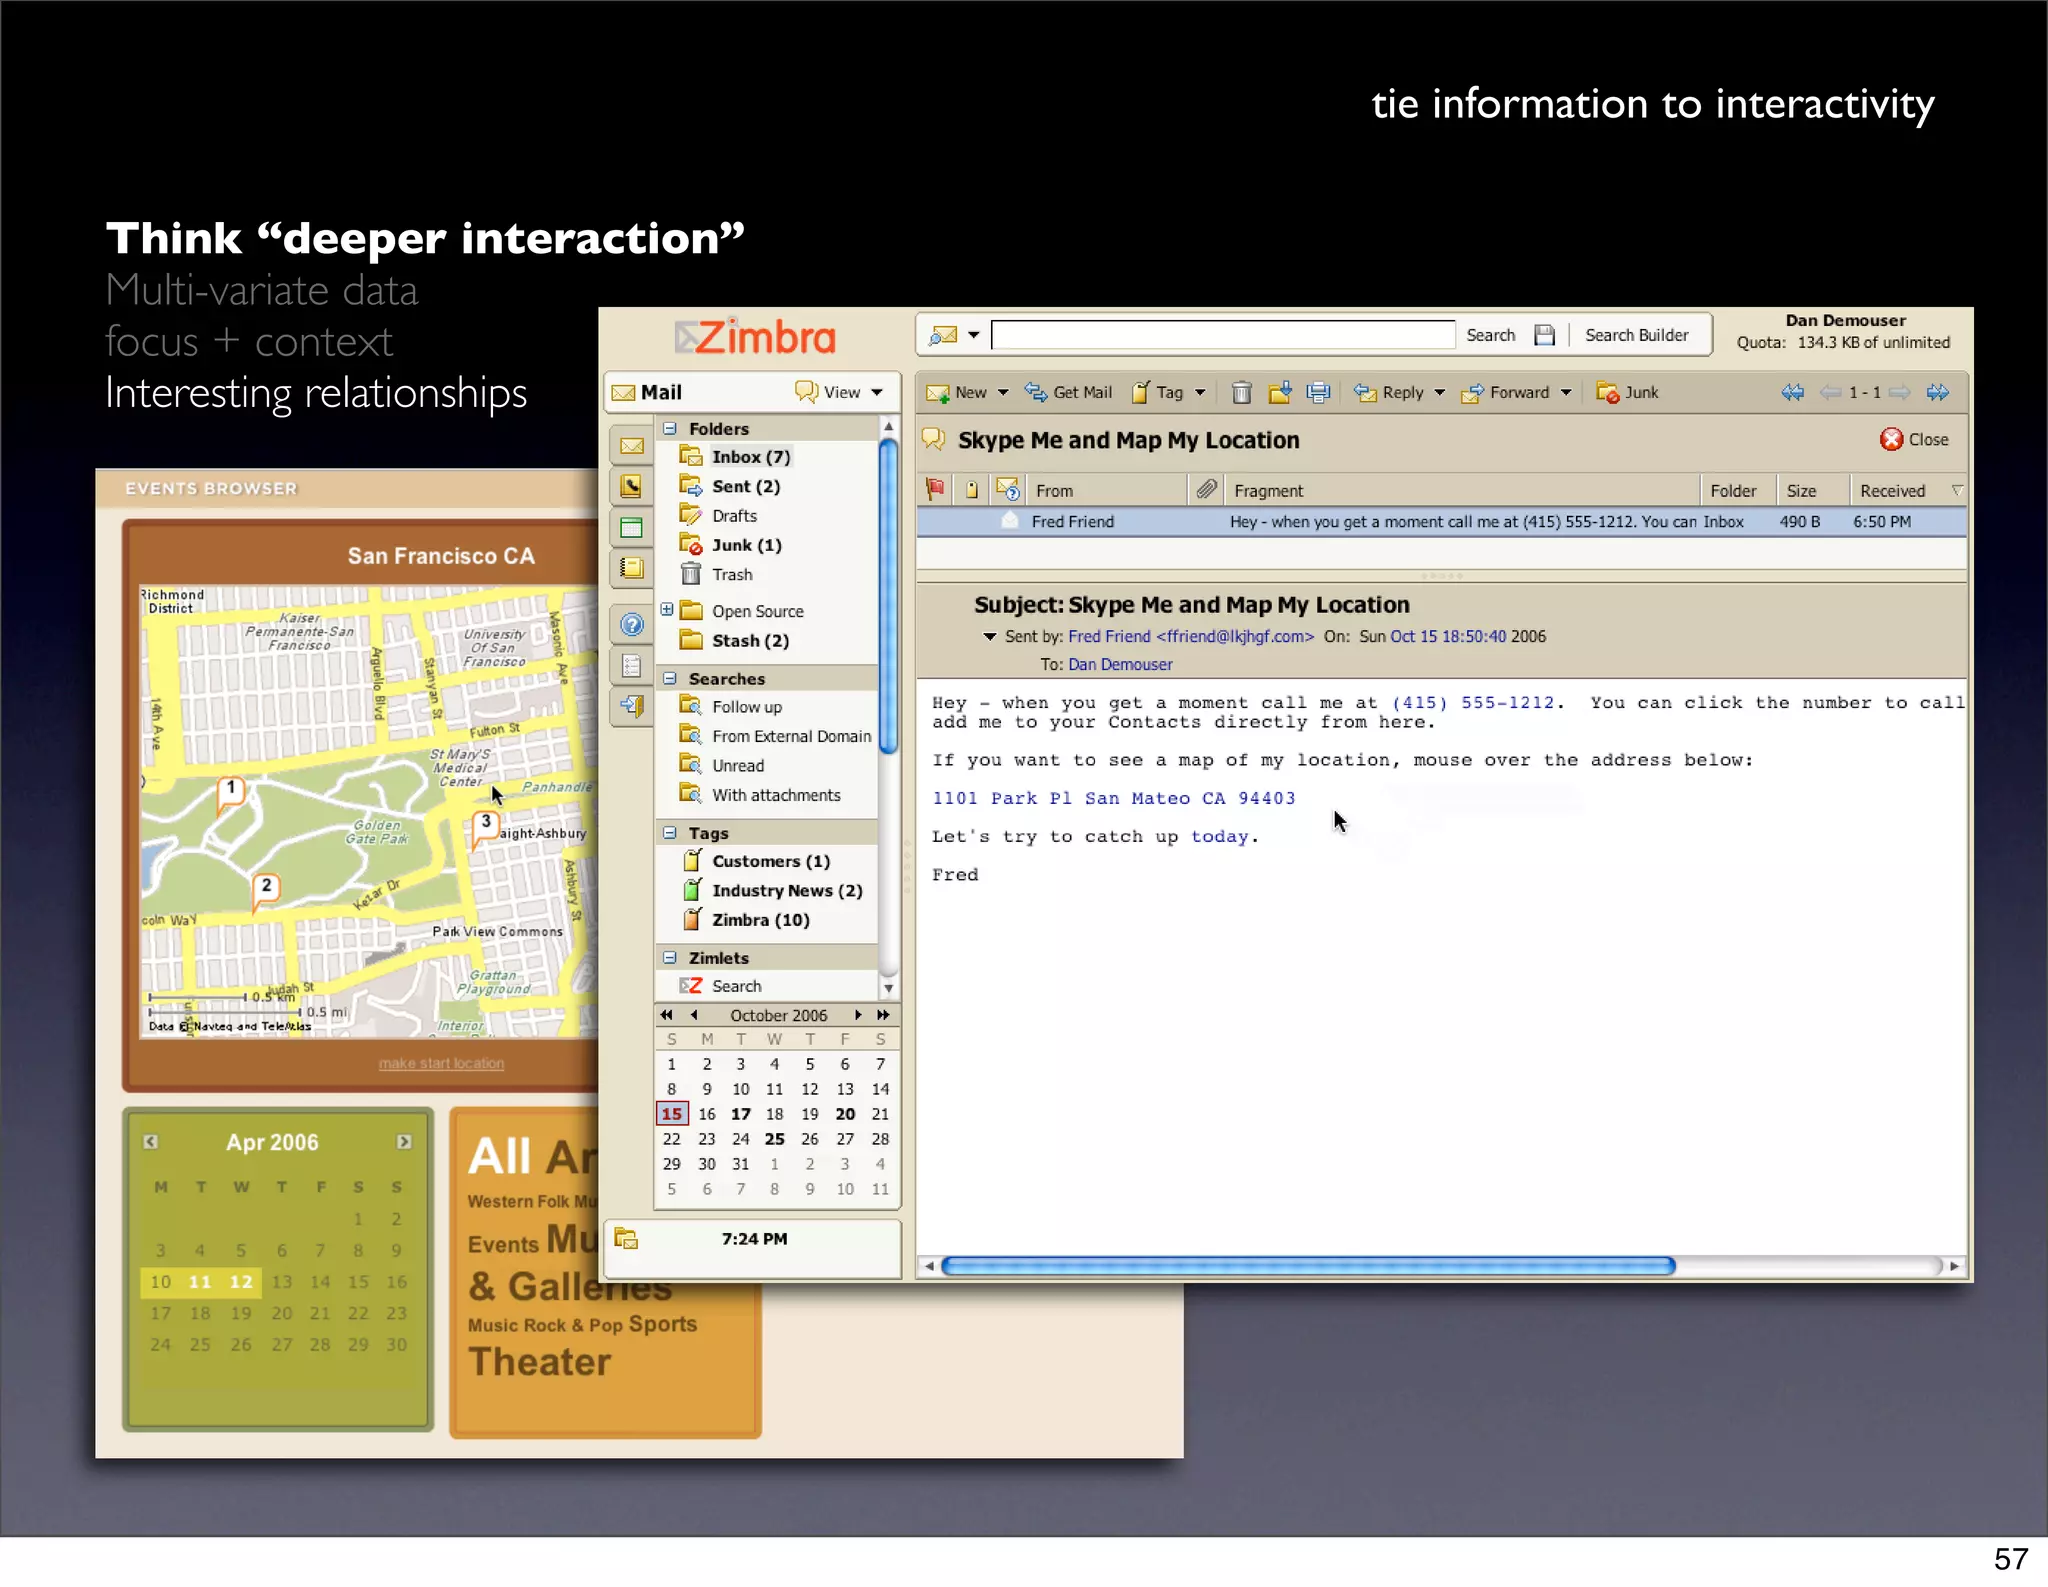Click in the search input field
The width and height of the screenshot is (2048, 1587).
tap(1222, 335)
